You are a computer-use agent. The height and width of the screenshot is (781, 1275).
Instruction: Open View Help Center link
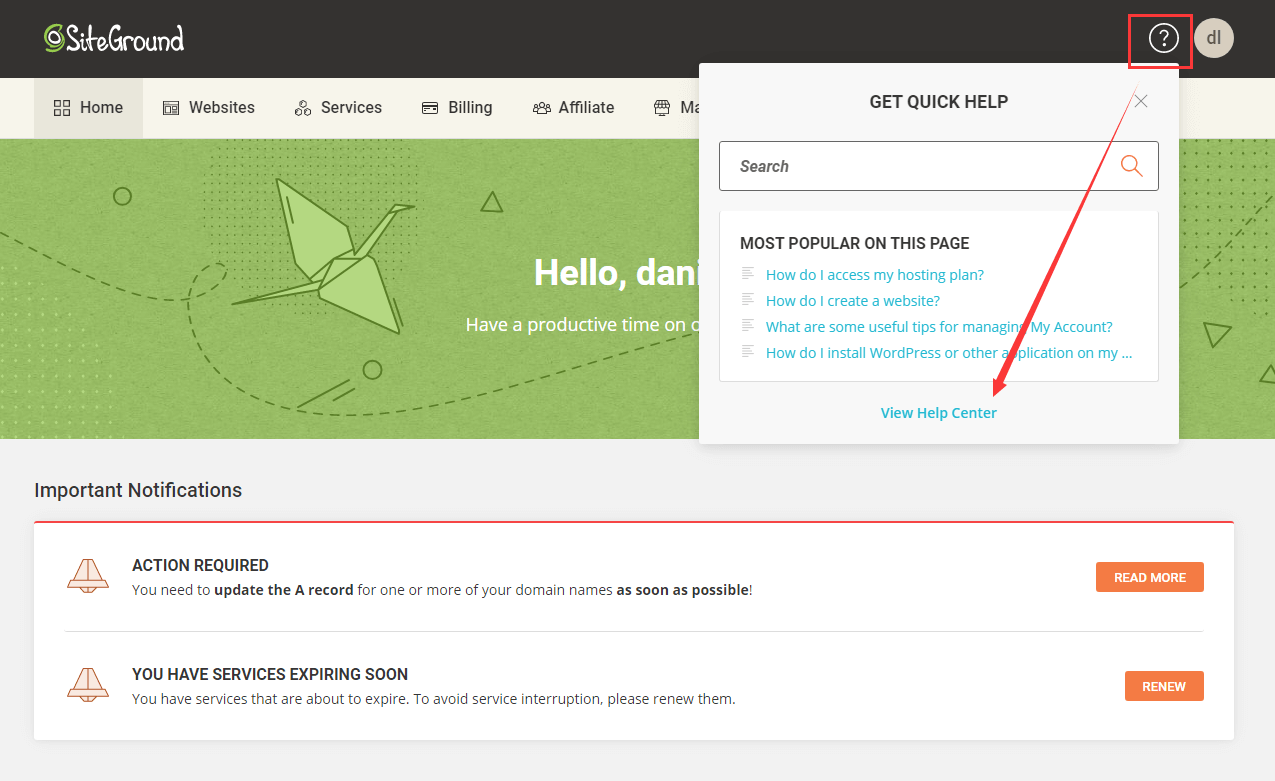(x=938, y=412)
